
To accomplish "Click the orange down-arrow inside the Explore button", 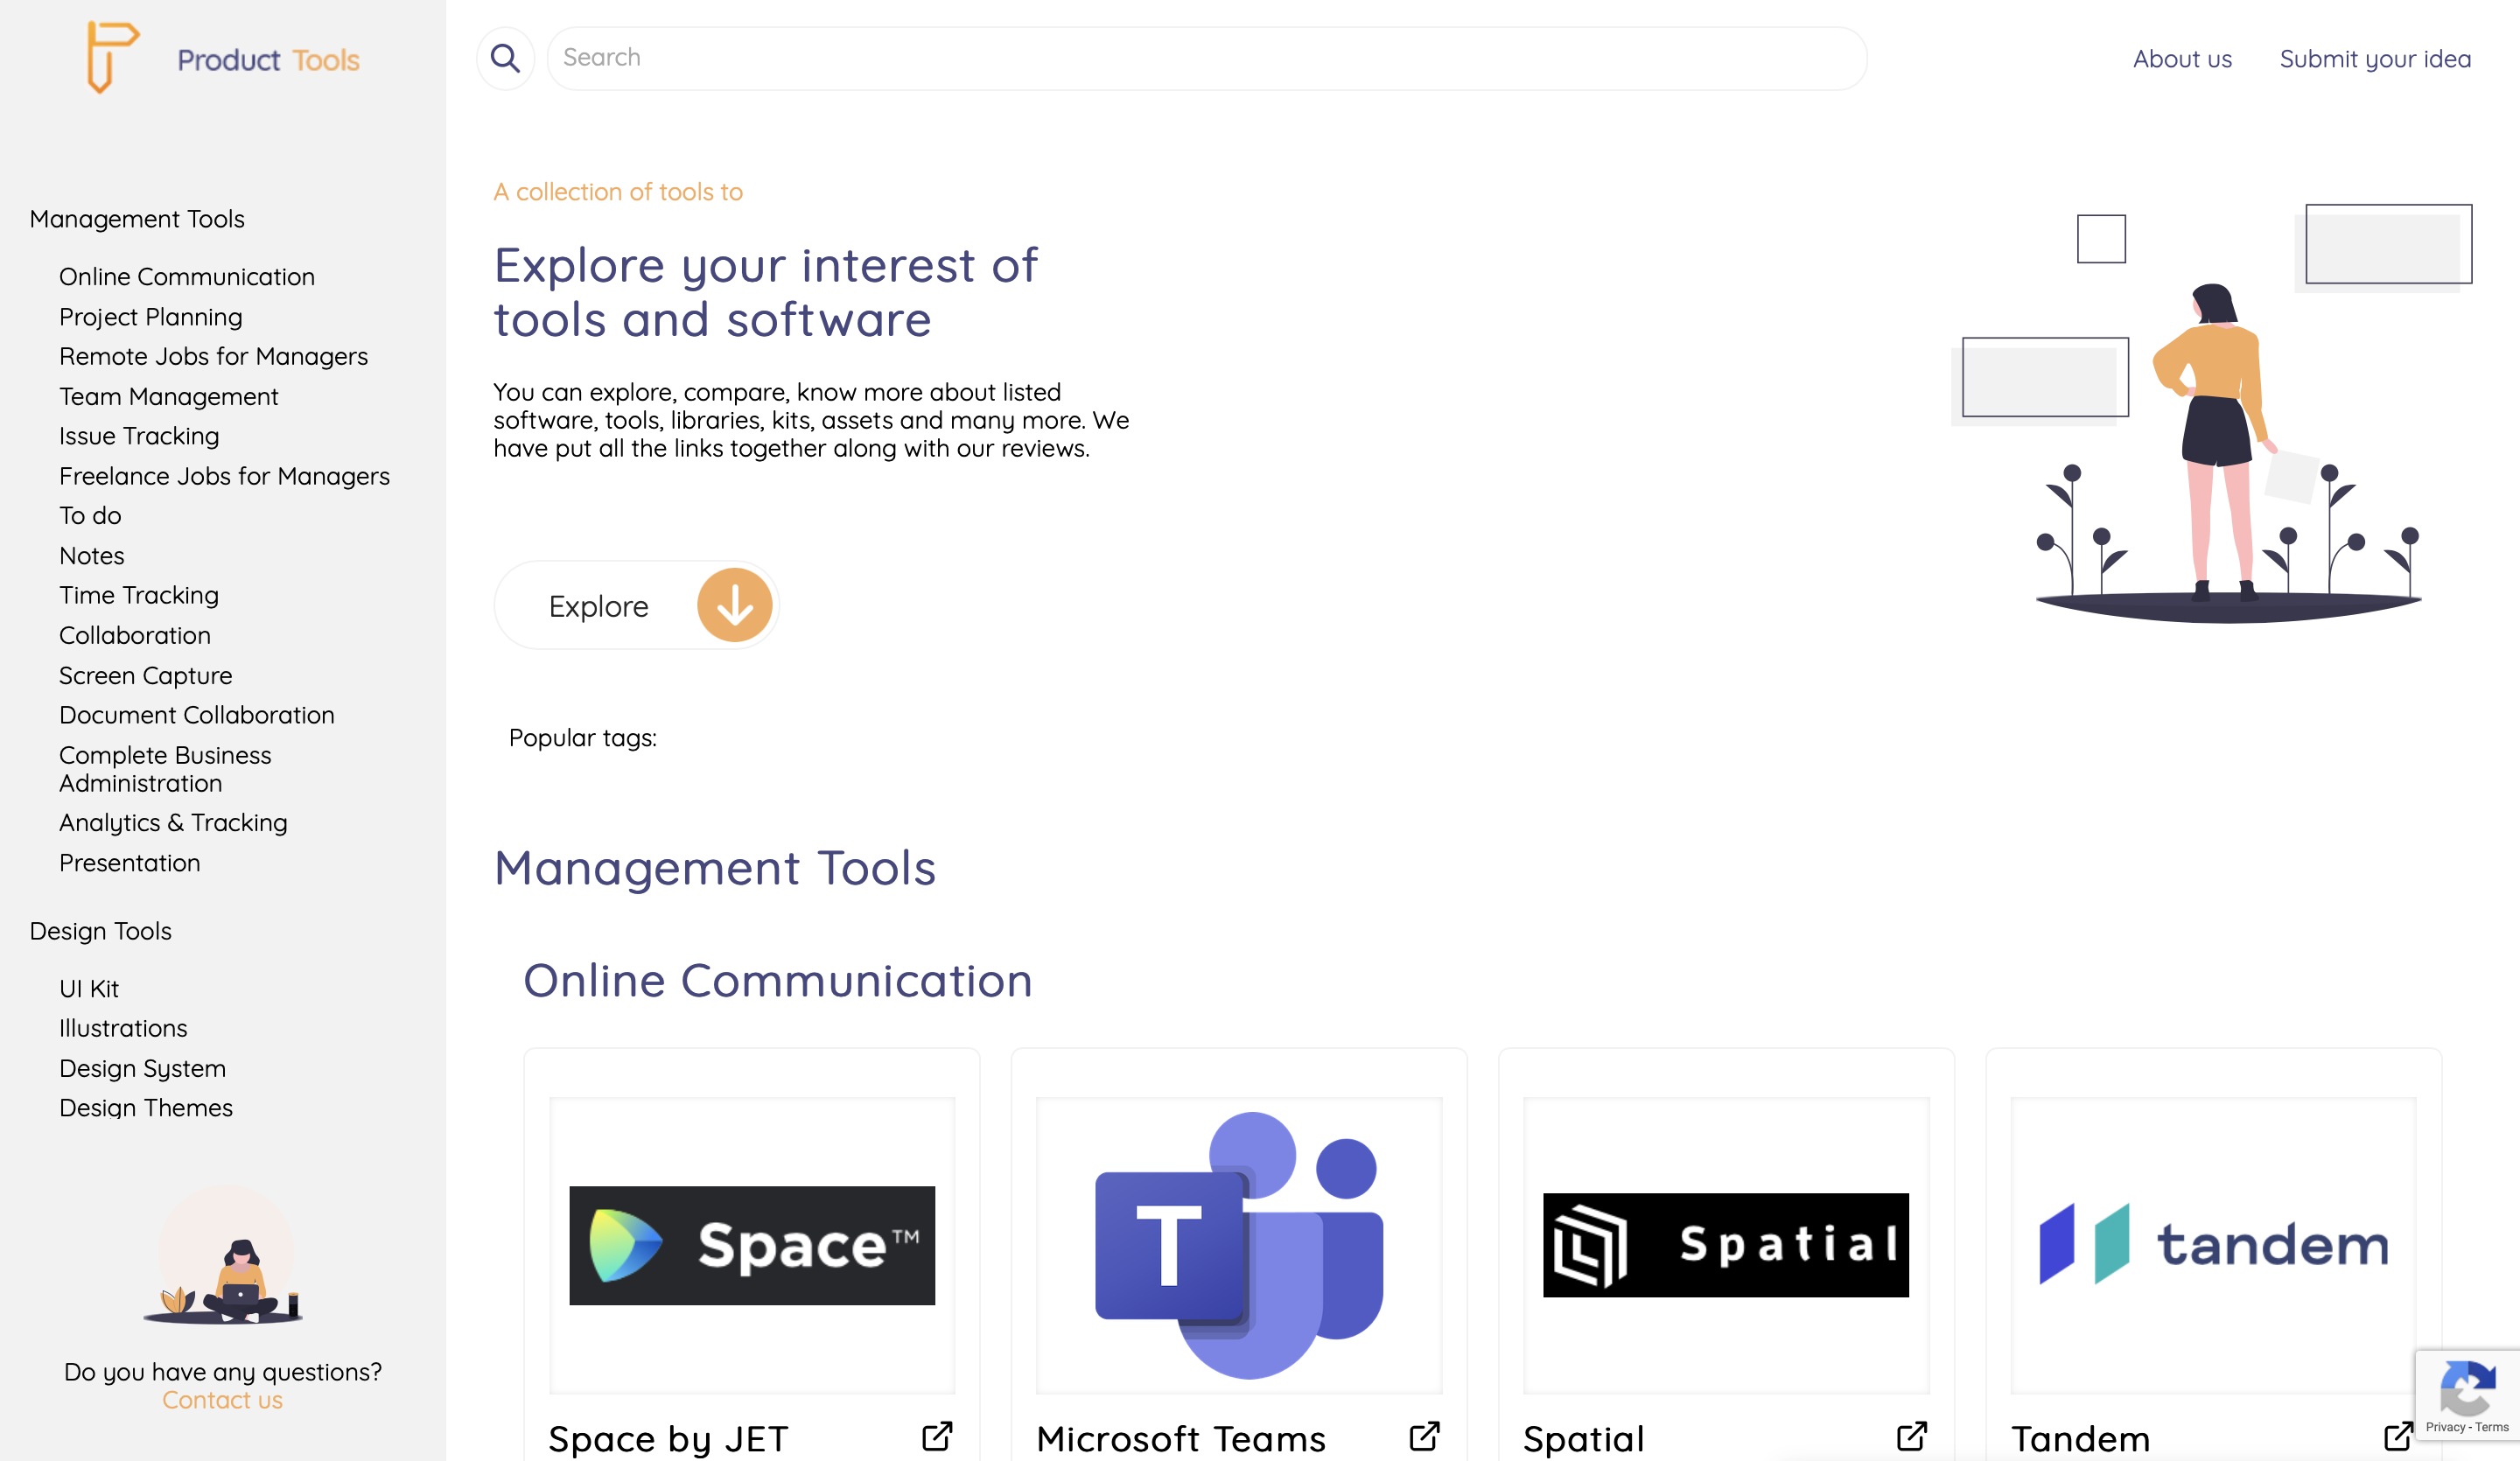I will pos(734,604).
